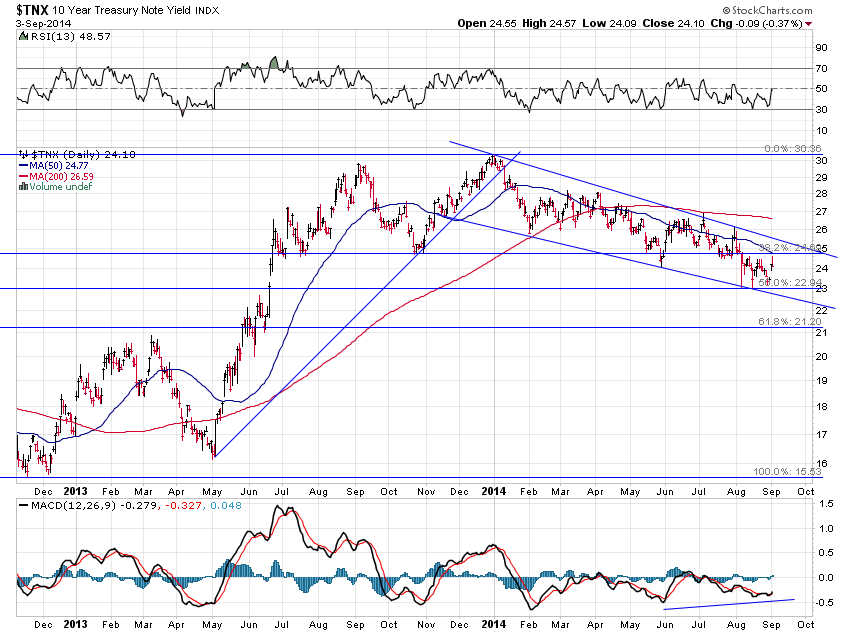Select the 2013 year marker on time axis
Screen dimensions: 850x633
pos(78,492)
